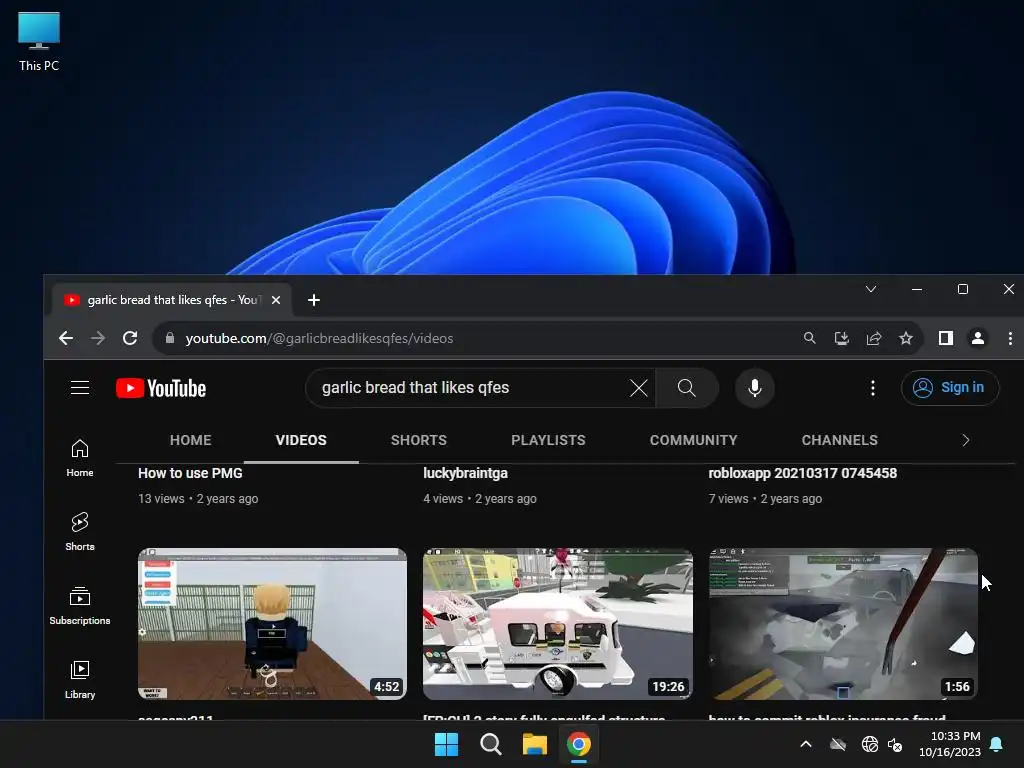Select the garlic bread that likes qfes tab
The height and width of the screenshot is (768, 1024).
pyautogui.click(x=171, y=300)
